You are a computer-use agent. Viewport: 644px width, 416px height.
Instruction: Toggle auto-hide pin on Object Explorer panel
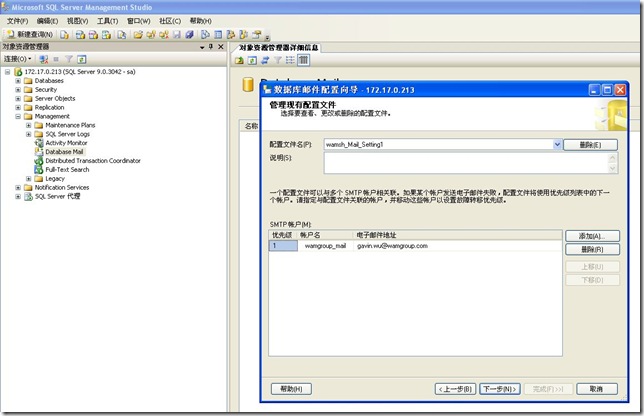click(x=211, y=47)
